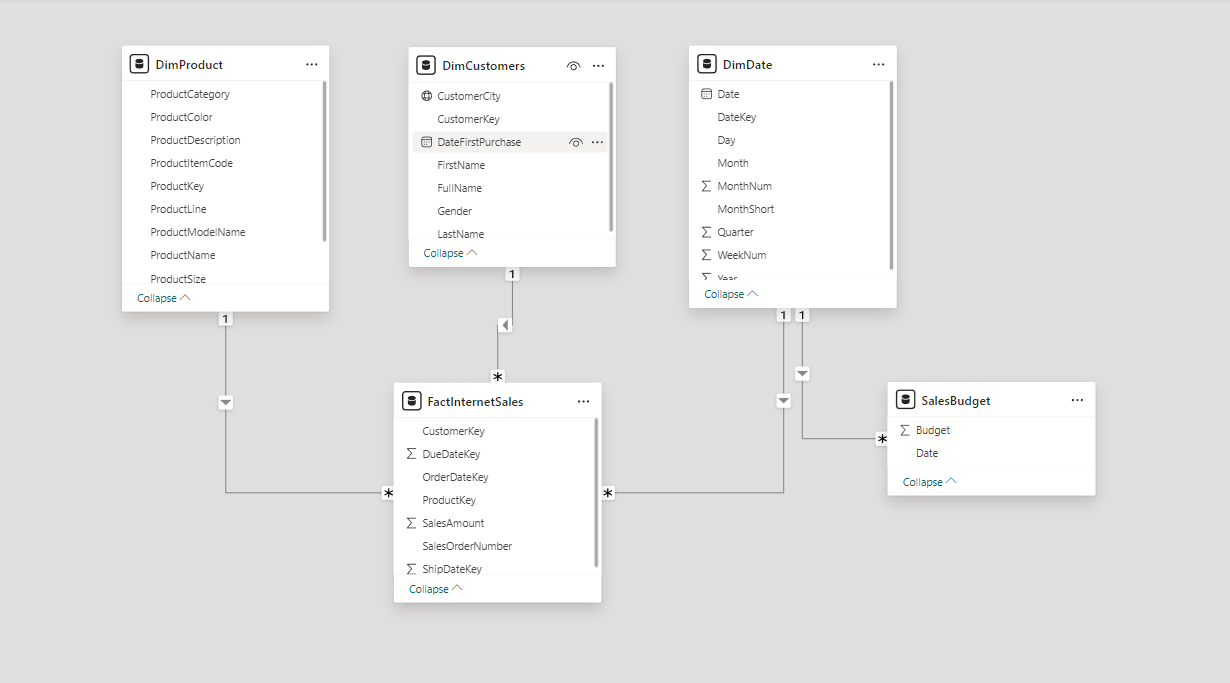Click the FactInternetSales table database icon
The height and width of the screenshot is (683, 1230).
pos(411,401)
